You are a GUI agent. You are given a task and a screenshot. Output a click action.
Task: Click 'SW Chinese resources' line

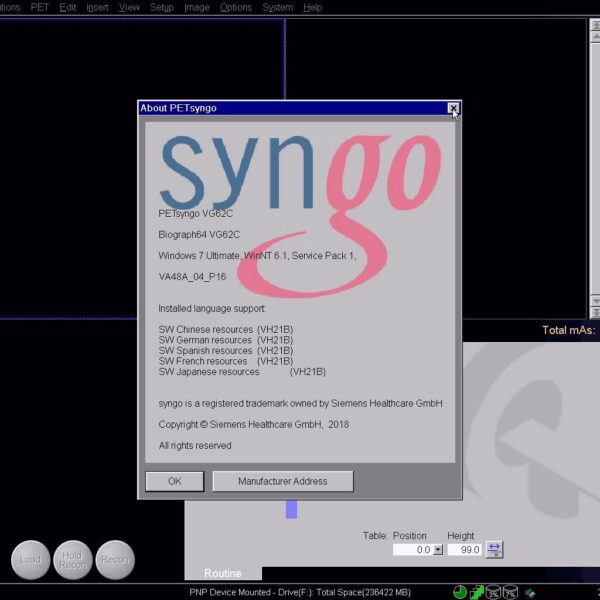tap(226, 329)
